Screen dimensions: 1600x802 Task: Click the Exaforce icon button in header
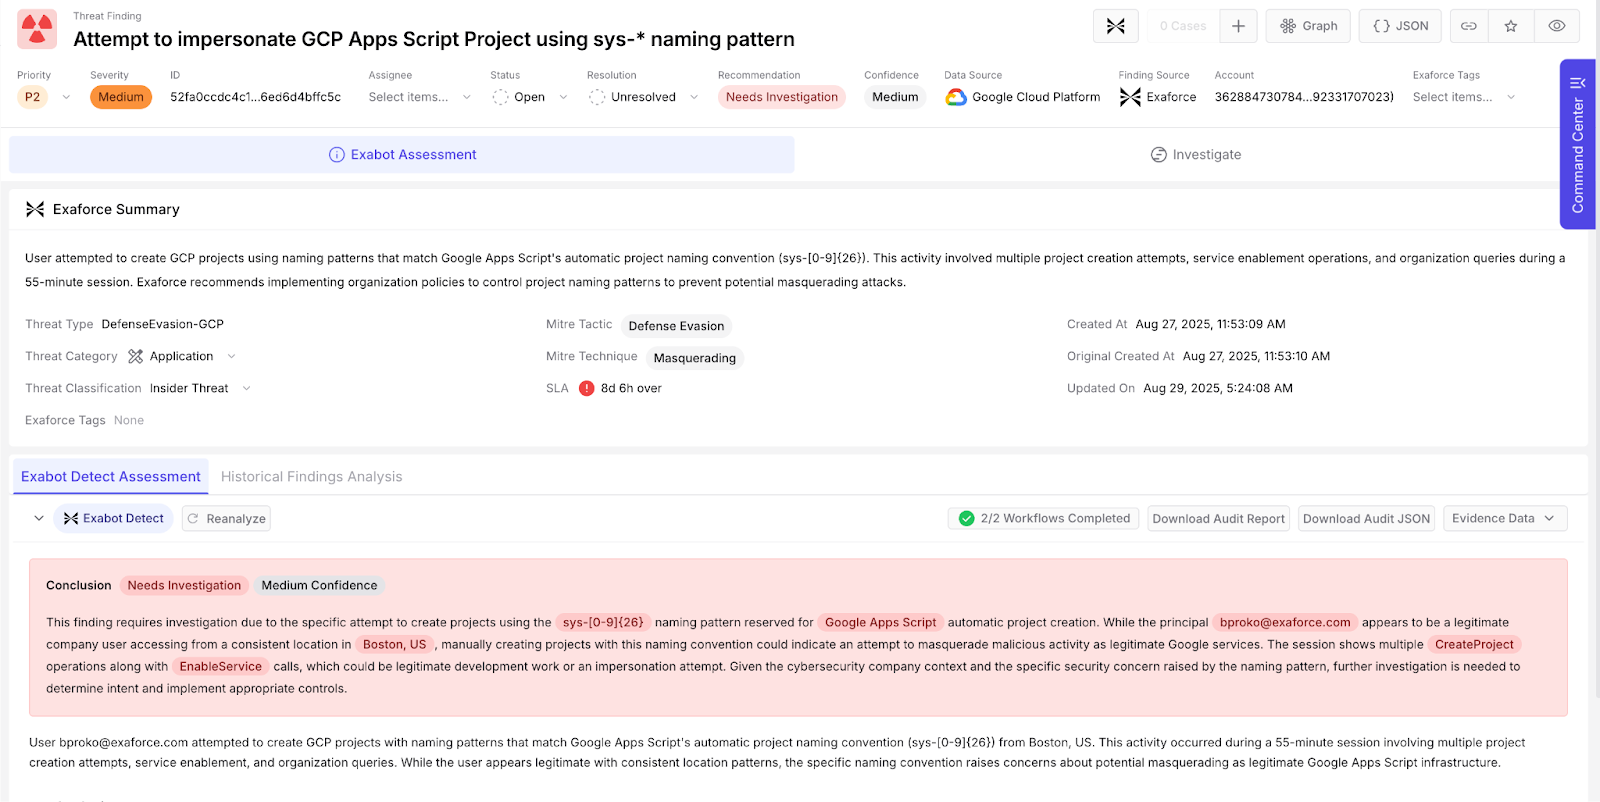pos(1116,26)
